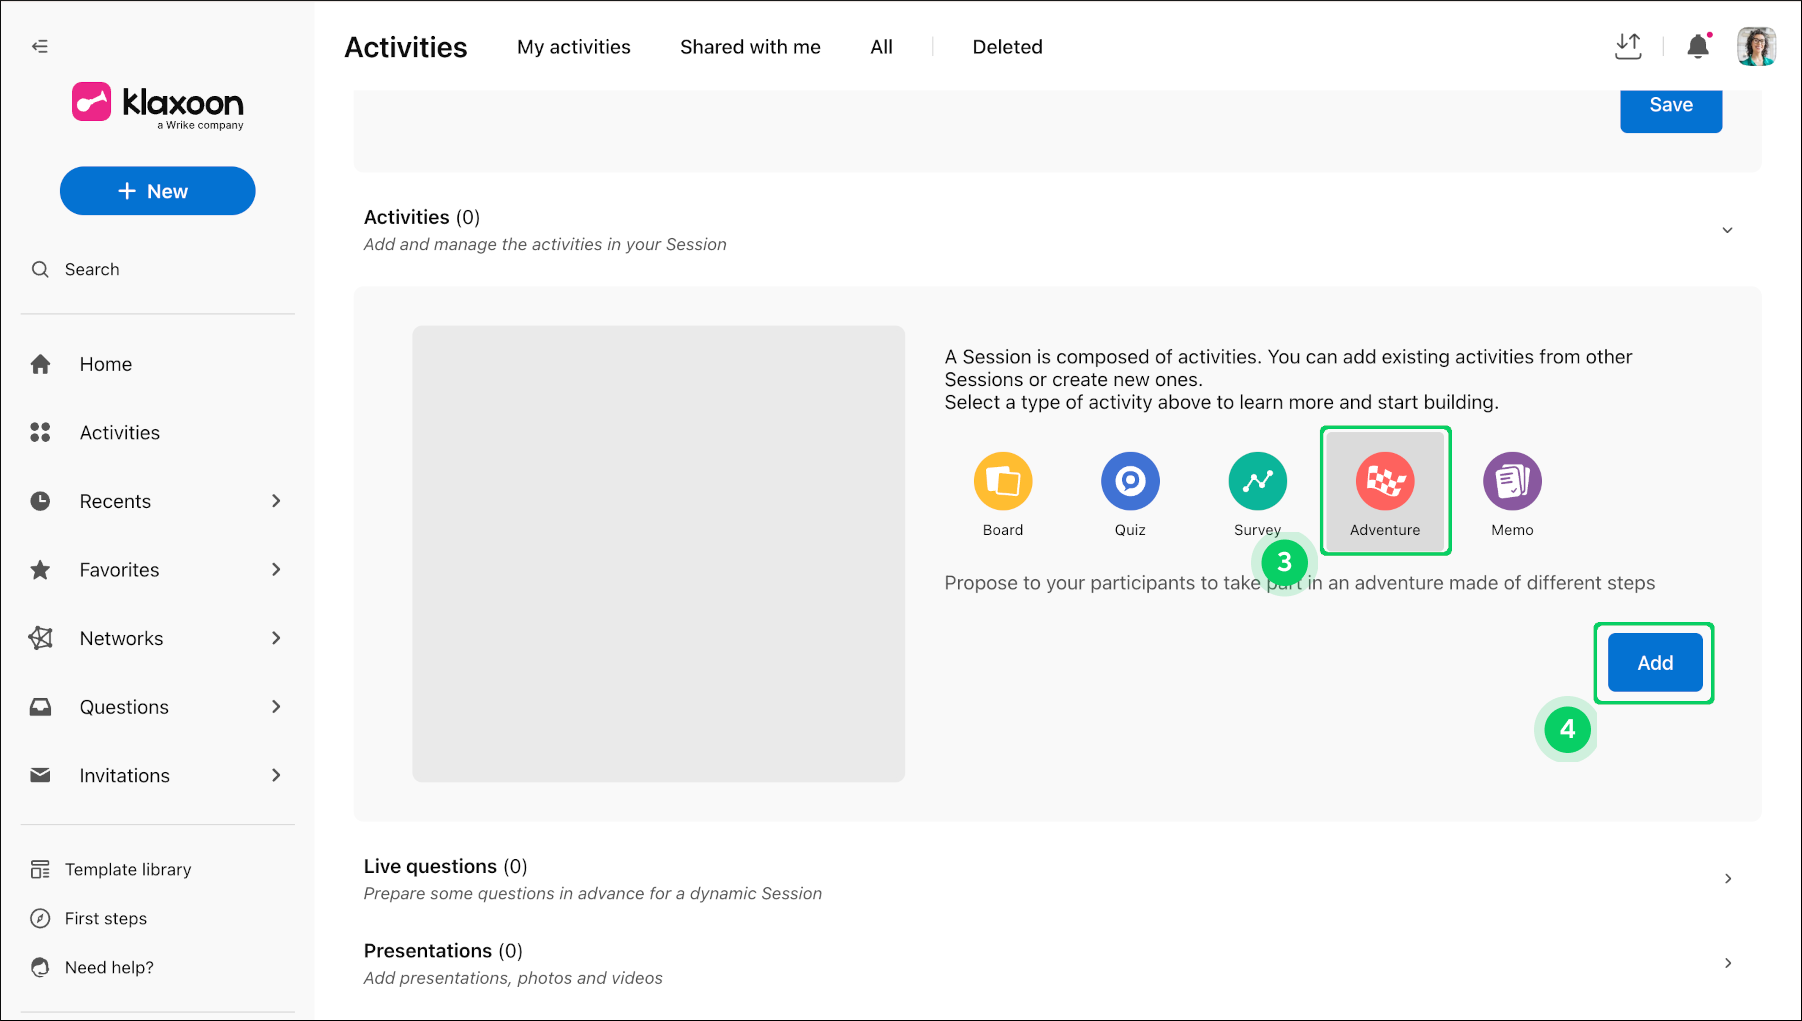Image resolution: width=1802 pixels, height=1021 pixels.
Task: Expand the Recents submenu chevron
Action: point(276,501)
